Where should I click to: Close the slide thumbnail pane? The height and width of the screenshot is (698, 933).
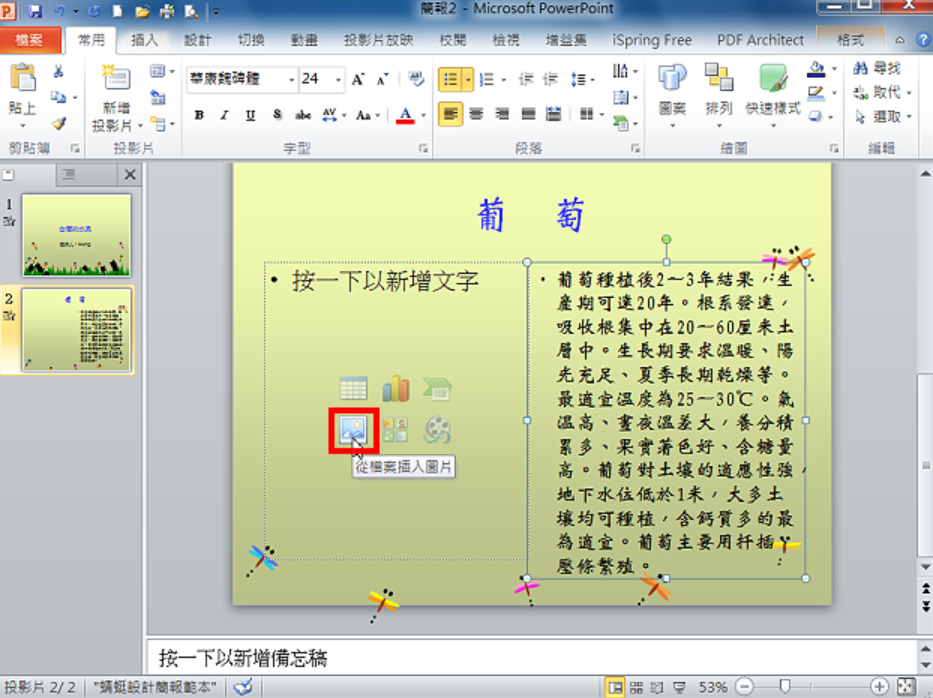(x=130, y=174)
